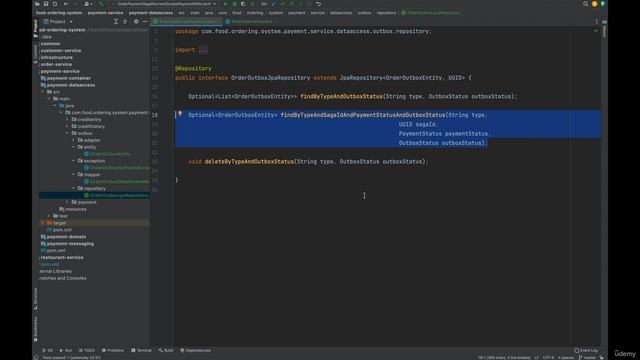Click Project tab on left sidebar

(36, 29)
